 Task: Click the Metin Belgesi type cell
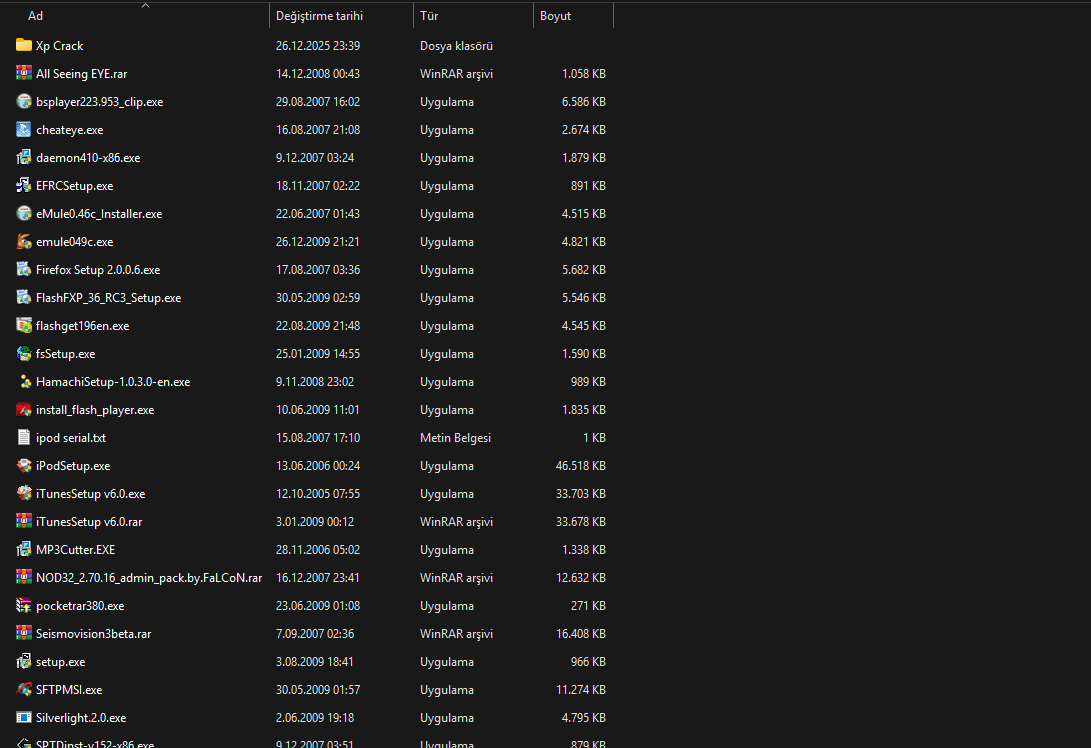click(455, 438)
